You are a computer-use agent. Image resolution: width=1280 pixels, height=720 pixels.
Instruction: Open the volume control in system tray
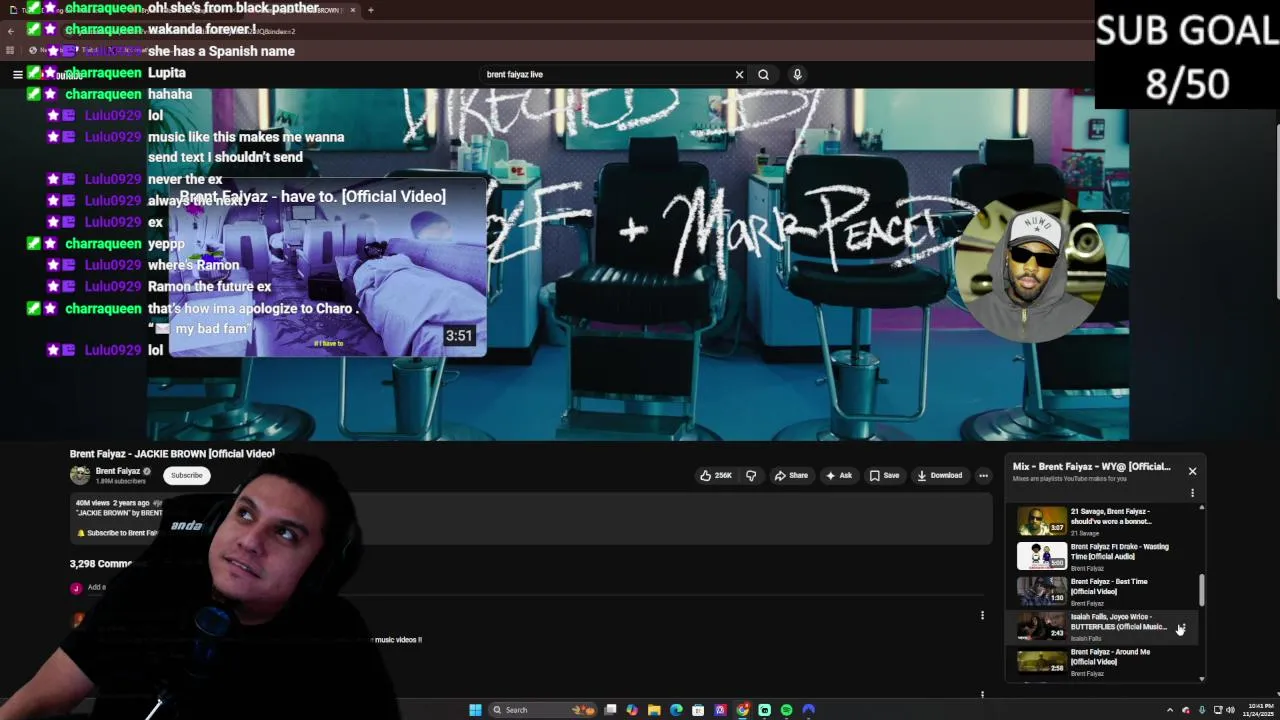click(x=1230, y=710)
